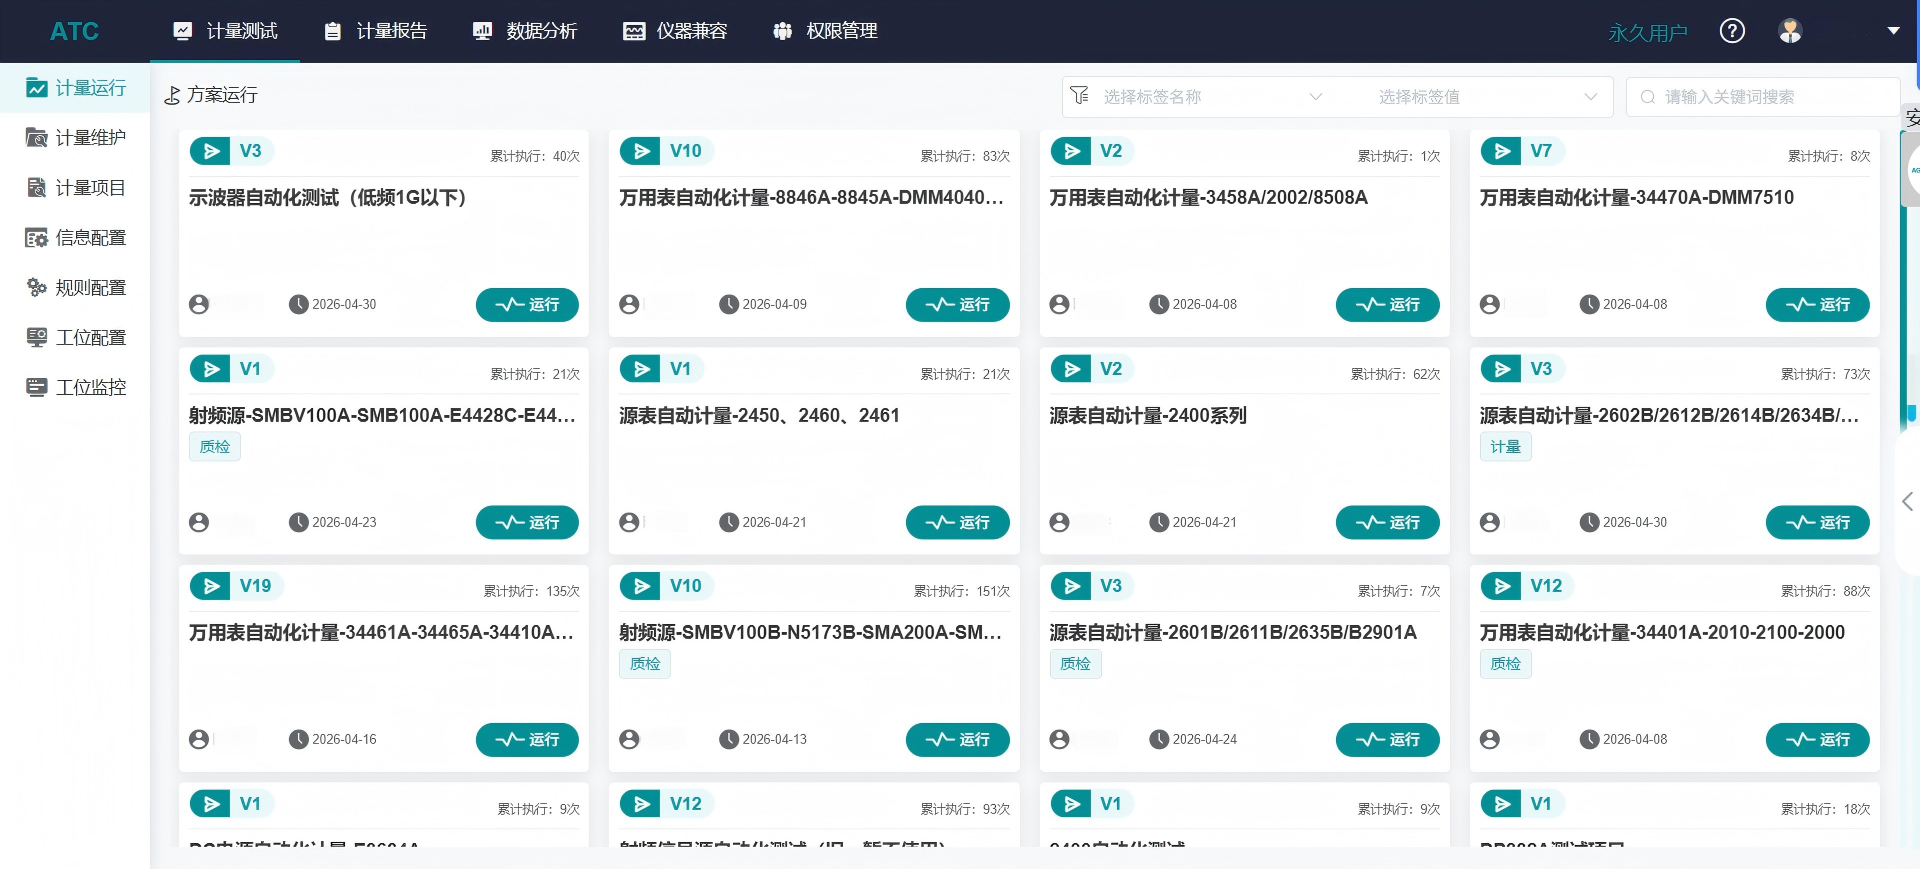Open the 仪器兼容 top menu
The image size is (1920, 869).
pyautogui.click(x=675, y=31)
